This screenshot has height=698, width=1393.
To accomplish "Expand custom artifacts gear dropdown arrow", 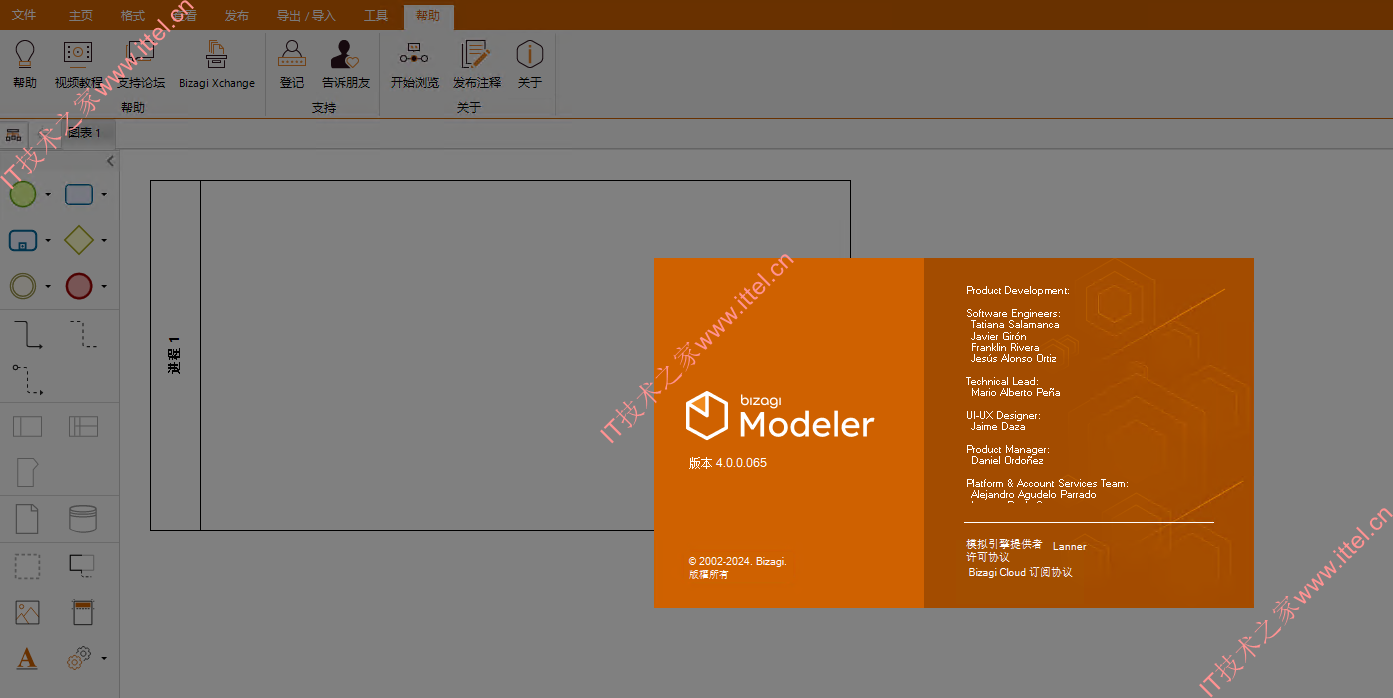I will [x=104, y=659].
